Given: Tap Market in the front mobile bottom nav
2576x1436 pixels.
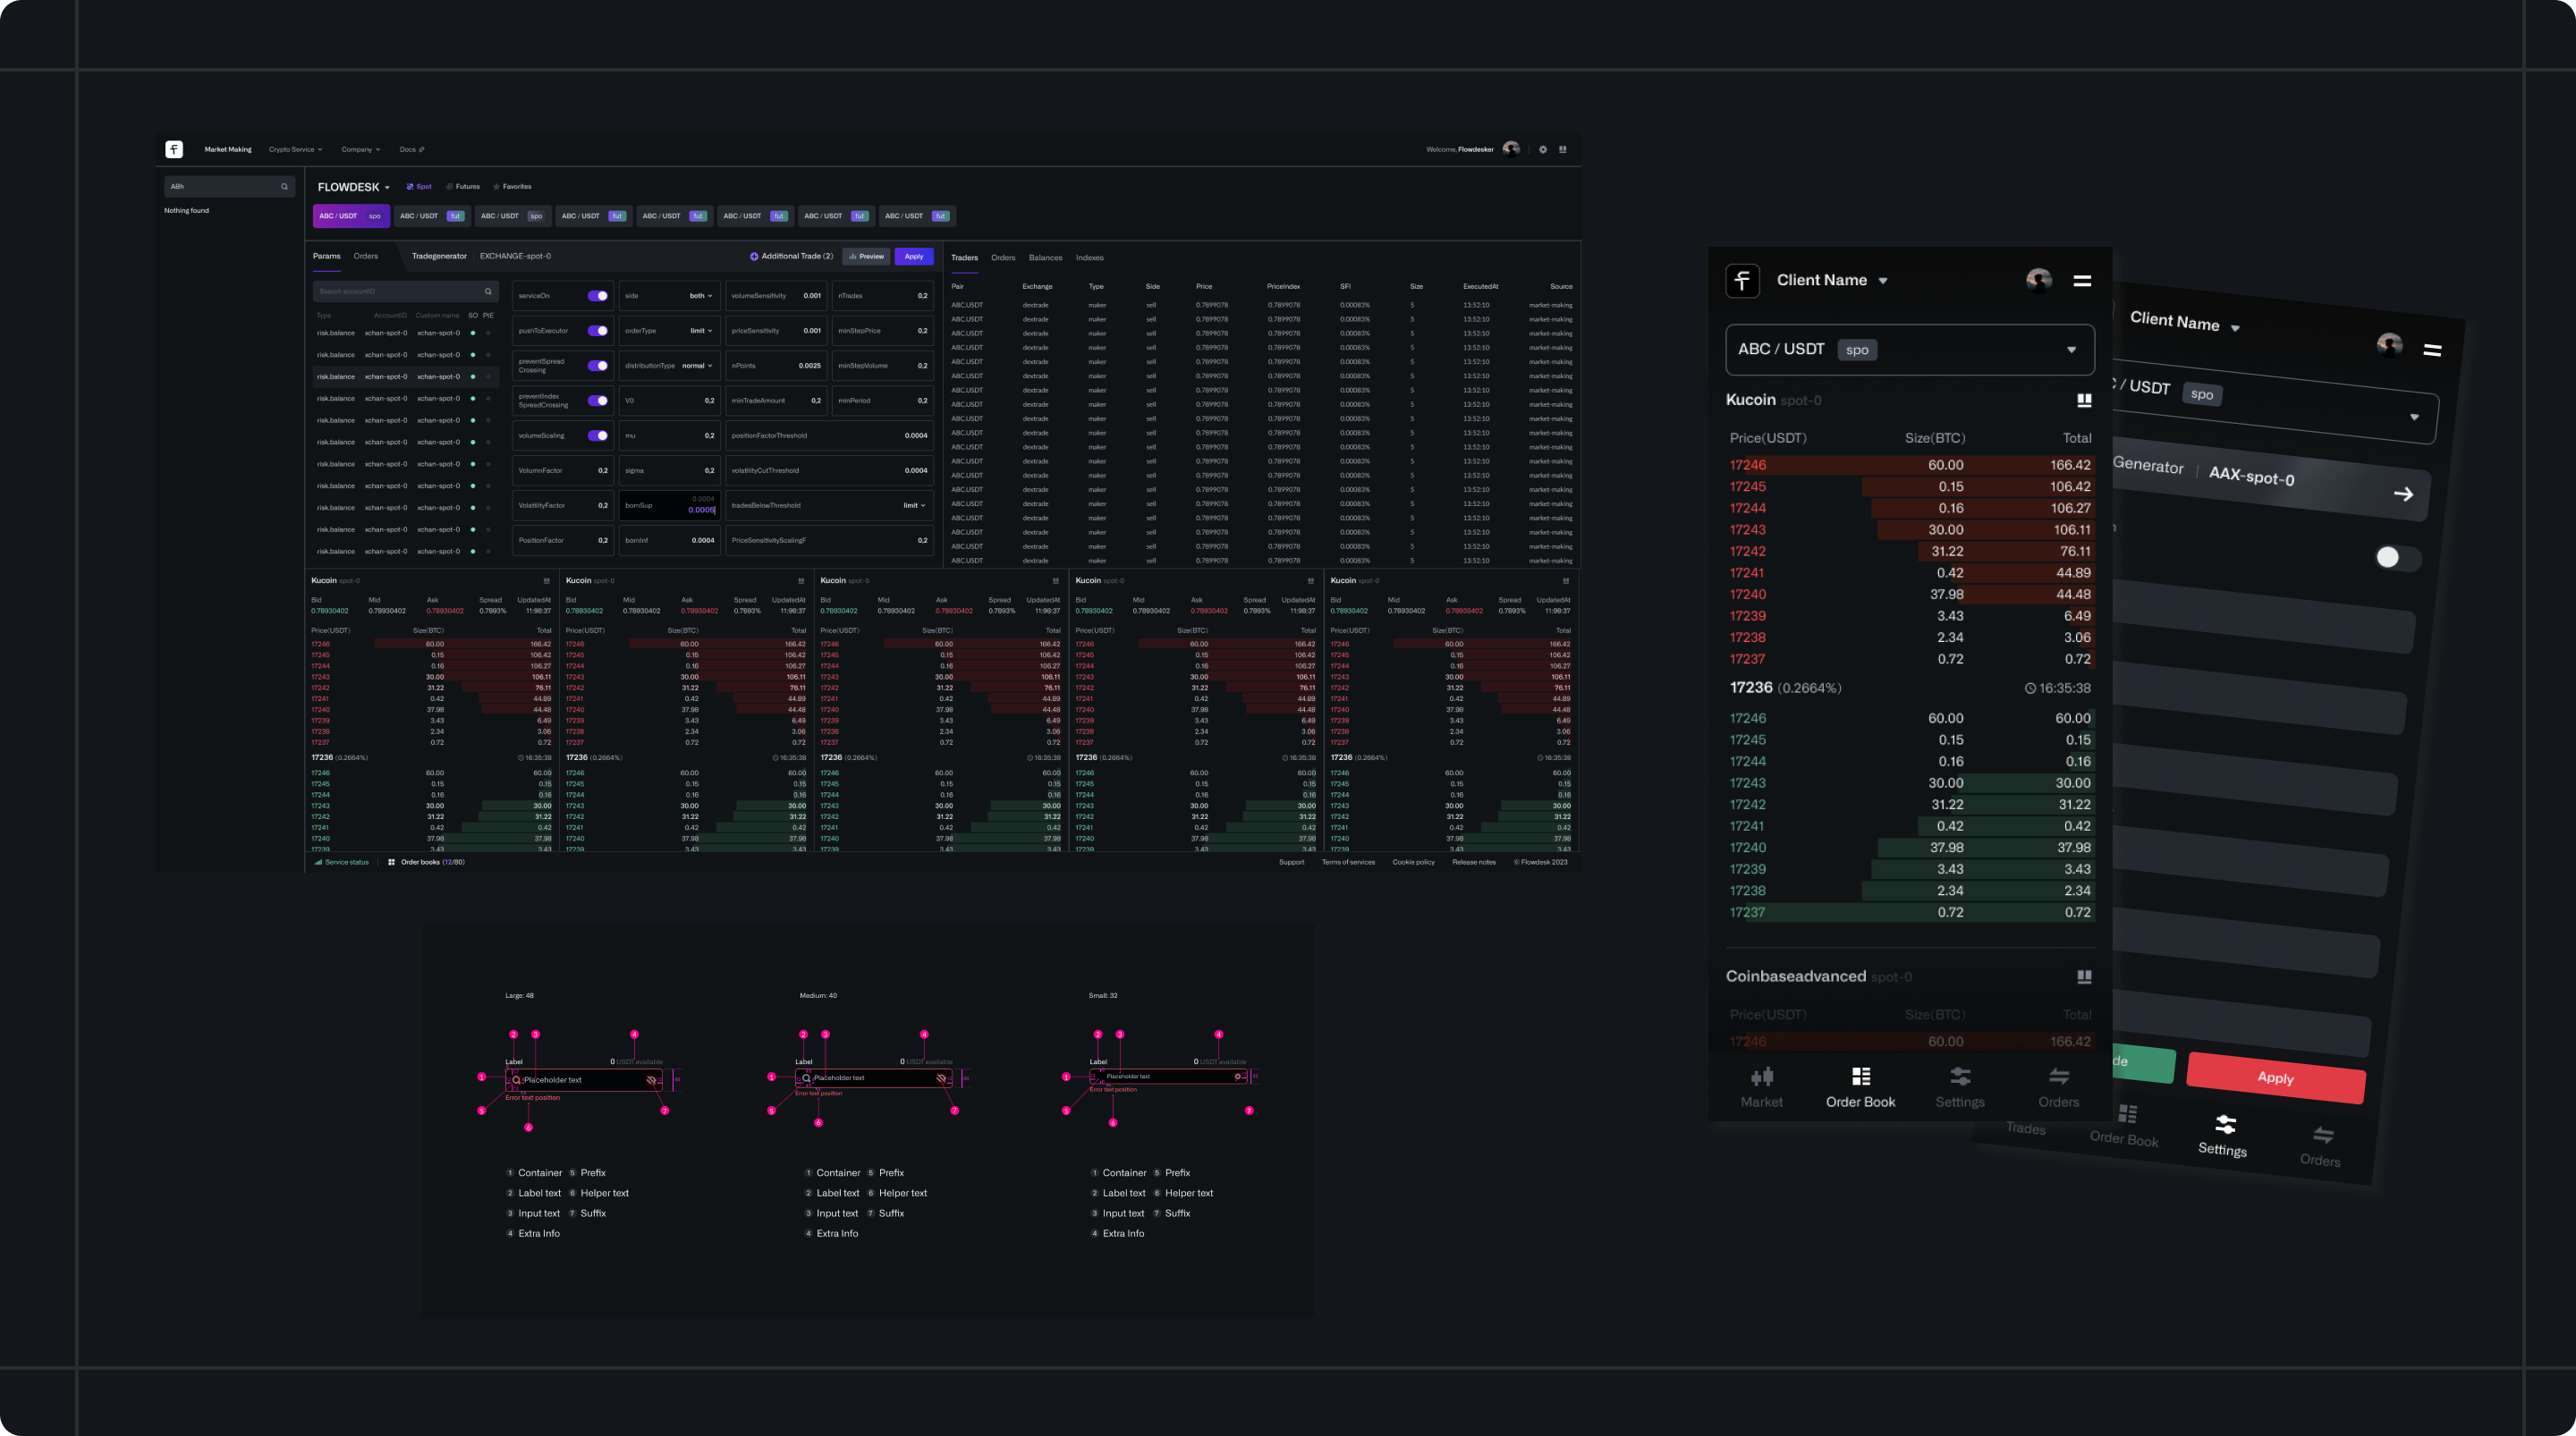Looking at the screenshot, I should (1761, 1087).
